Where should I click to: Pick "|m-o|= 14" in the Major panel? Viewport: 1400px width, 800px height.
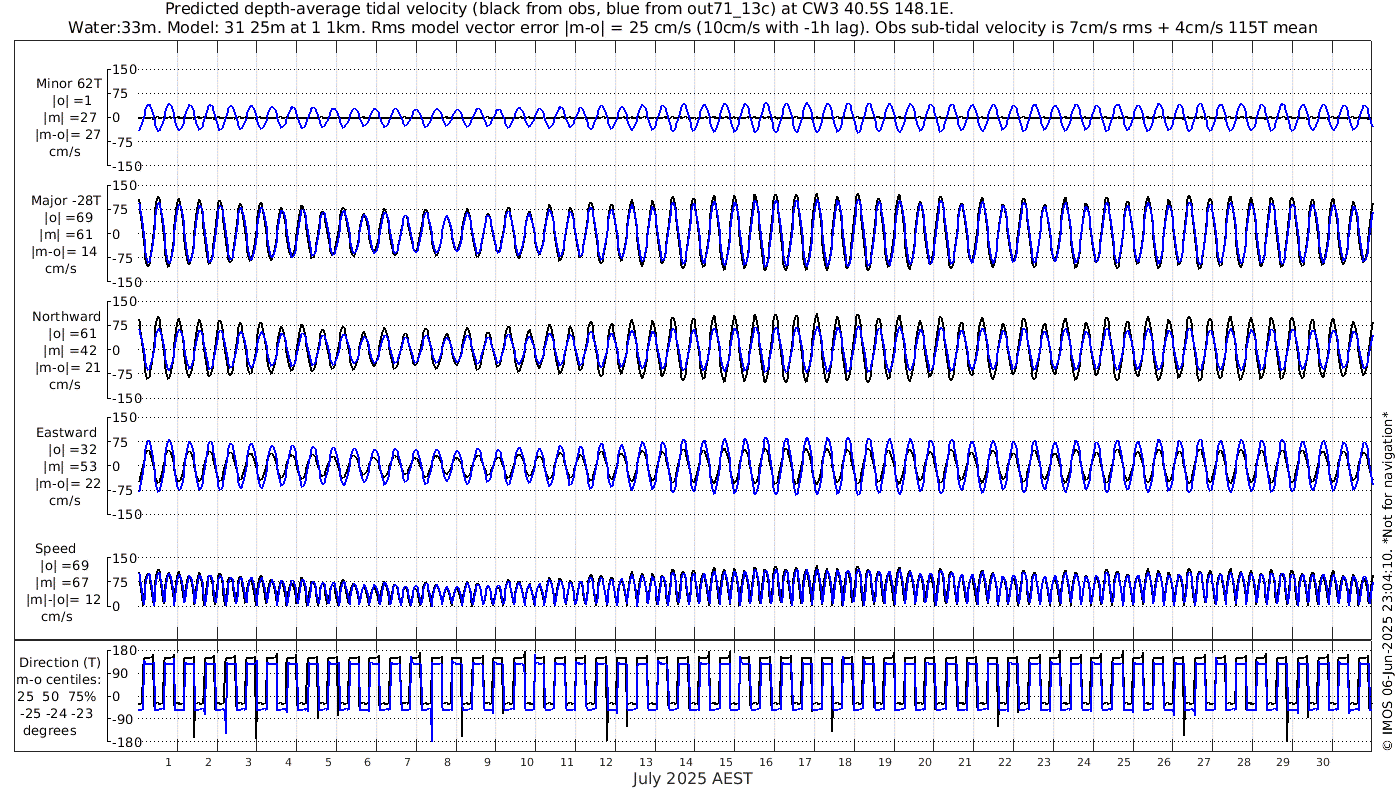point(66,252)
